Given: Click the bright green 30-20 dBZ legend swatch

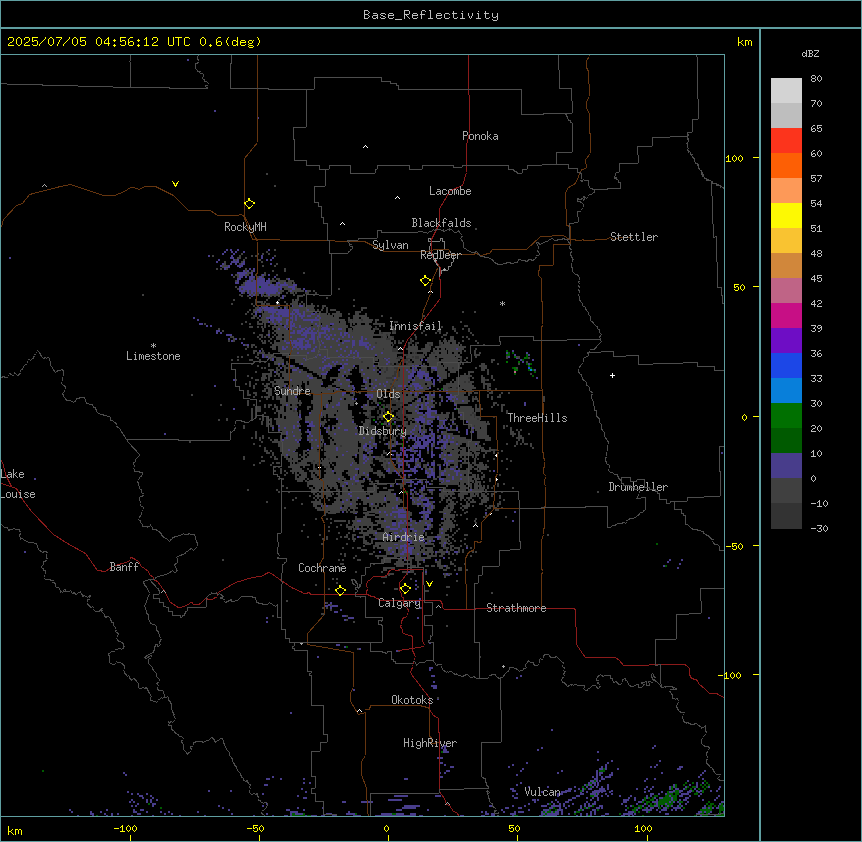Looking at the screenshot, I should tap(786, 416).
